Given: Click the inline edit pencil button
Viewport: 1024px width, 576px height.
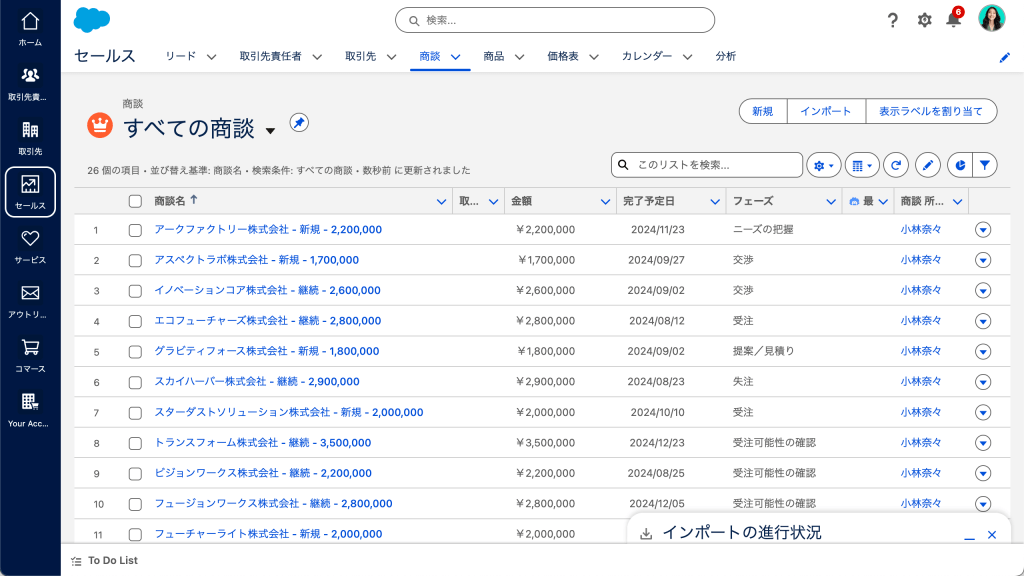Looking at the screenshot, I should 927,165.
